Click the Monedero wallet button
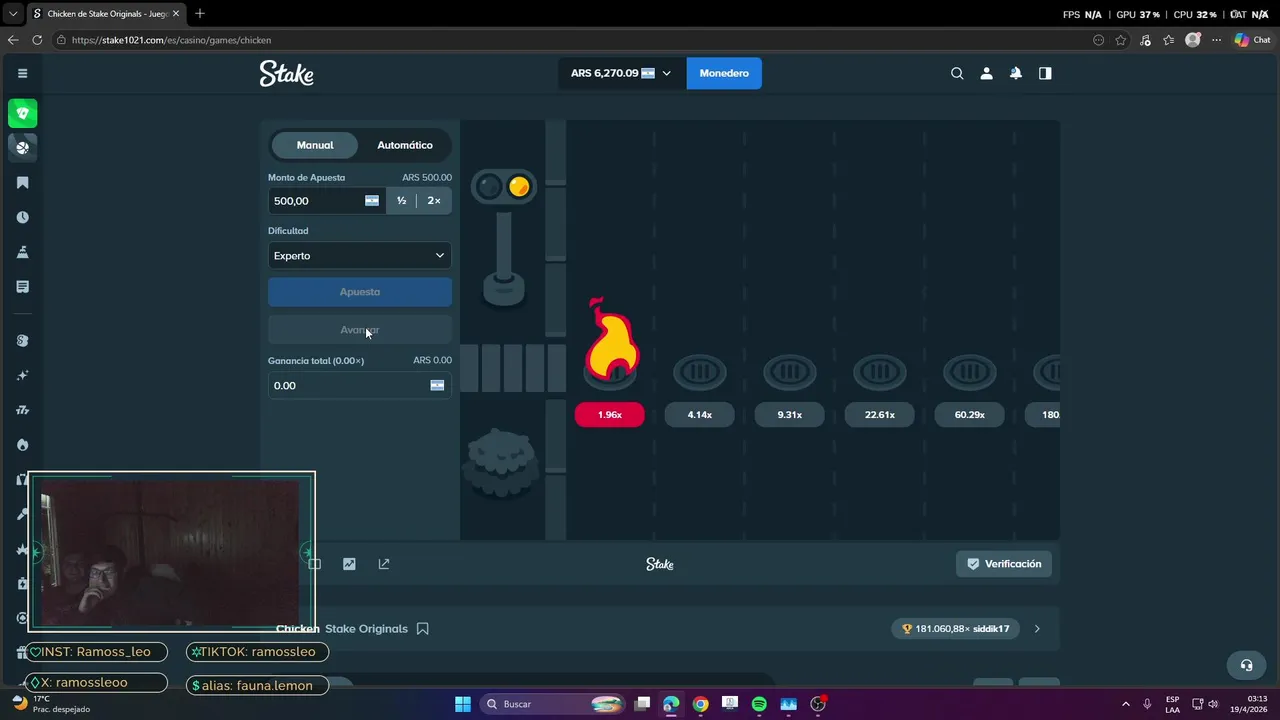Image resolution: width=1280 pixels, height=720 pixels. tap(724, 73)
